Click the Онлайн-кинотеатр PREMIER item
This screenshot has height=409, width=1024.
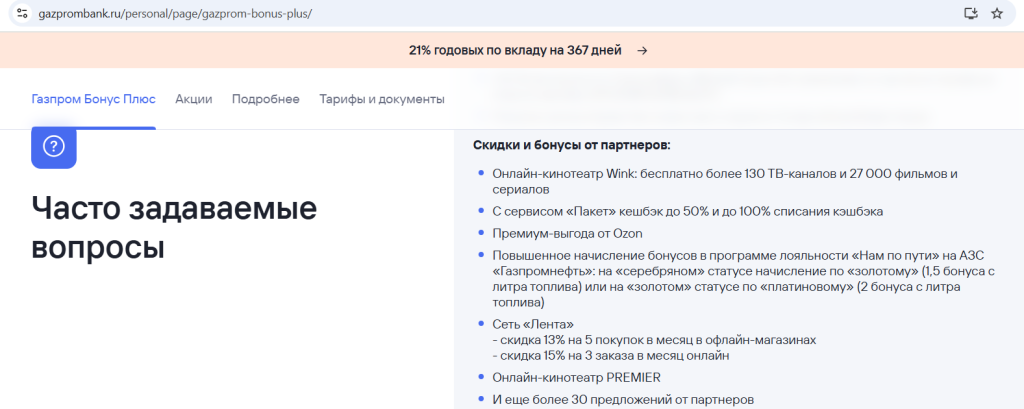[577, 377]
